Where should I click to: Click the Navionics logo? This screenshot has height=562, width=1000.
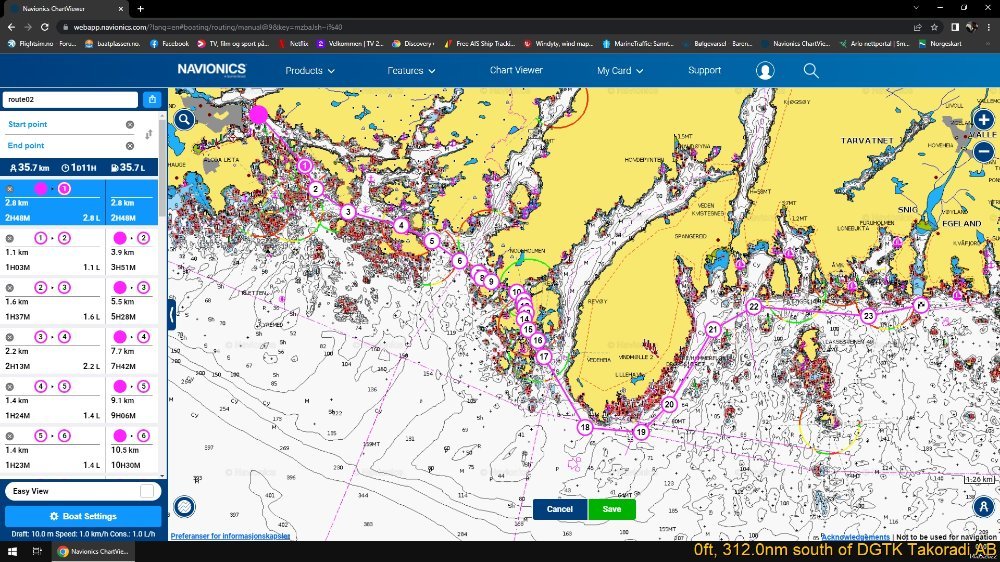[212, 70]
